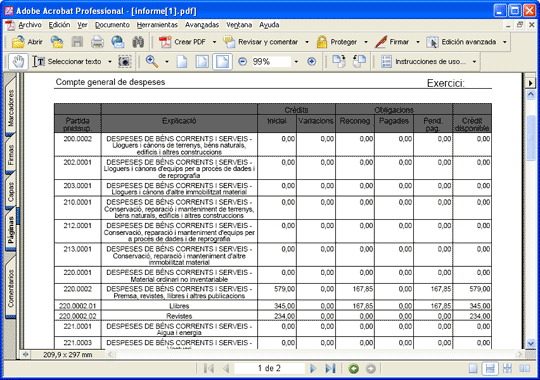Switch to continuous page layout
Screen dimensions: 540x380
click(490, 369)
